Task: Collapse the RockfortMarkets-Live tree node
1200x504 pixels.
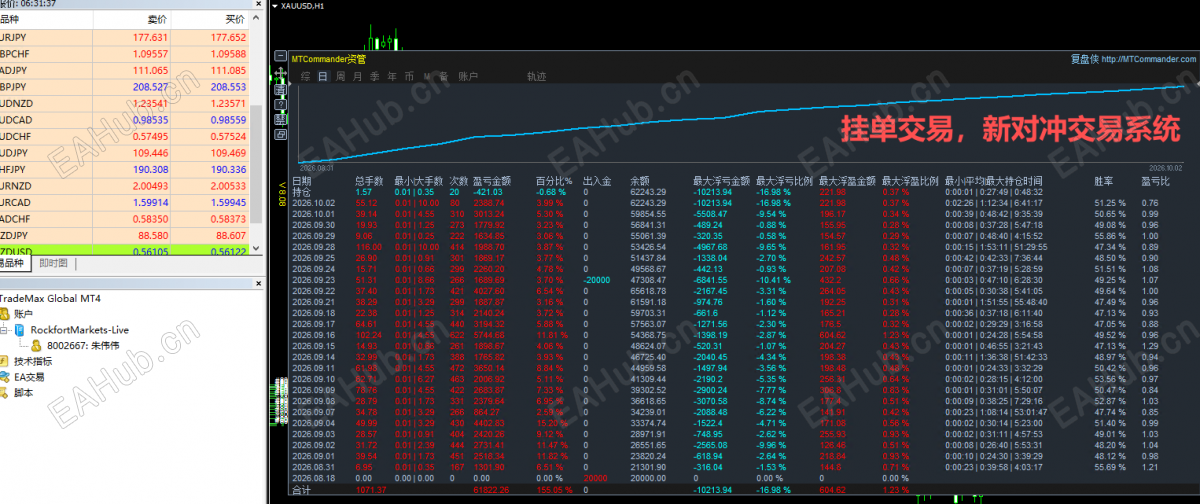Action: (x=4, y=329)
